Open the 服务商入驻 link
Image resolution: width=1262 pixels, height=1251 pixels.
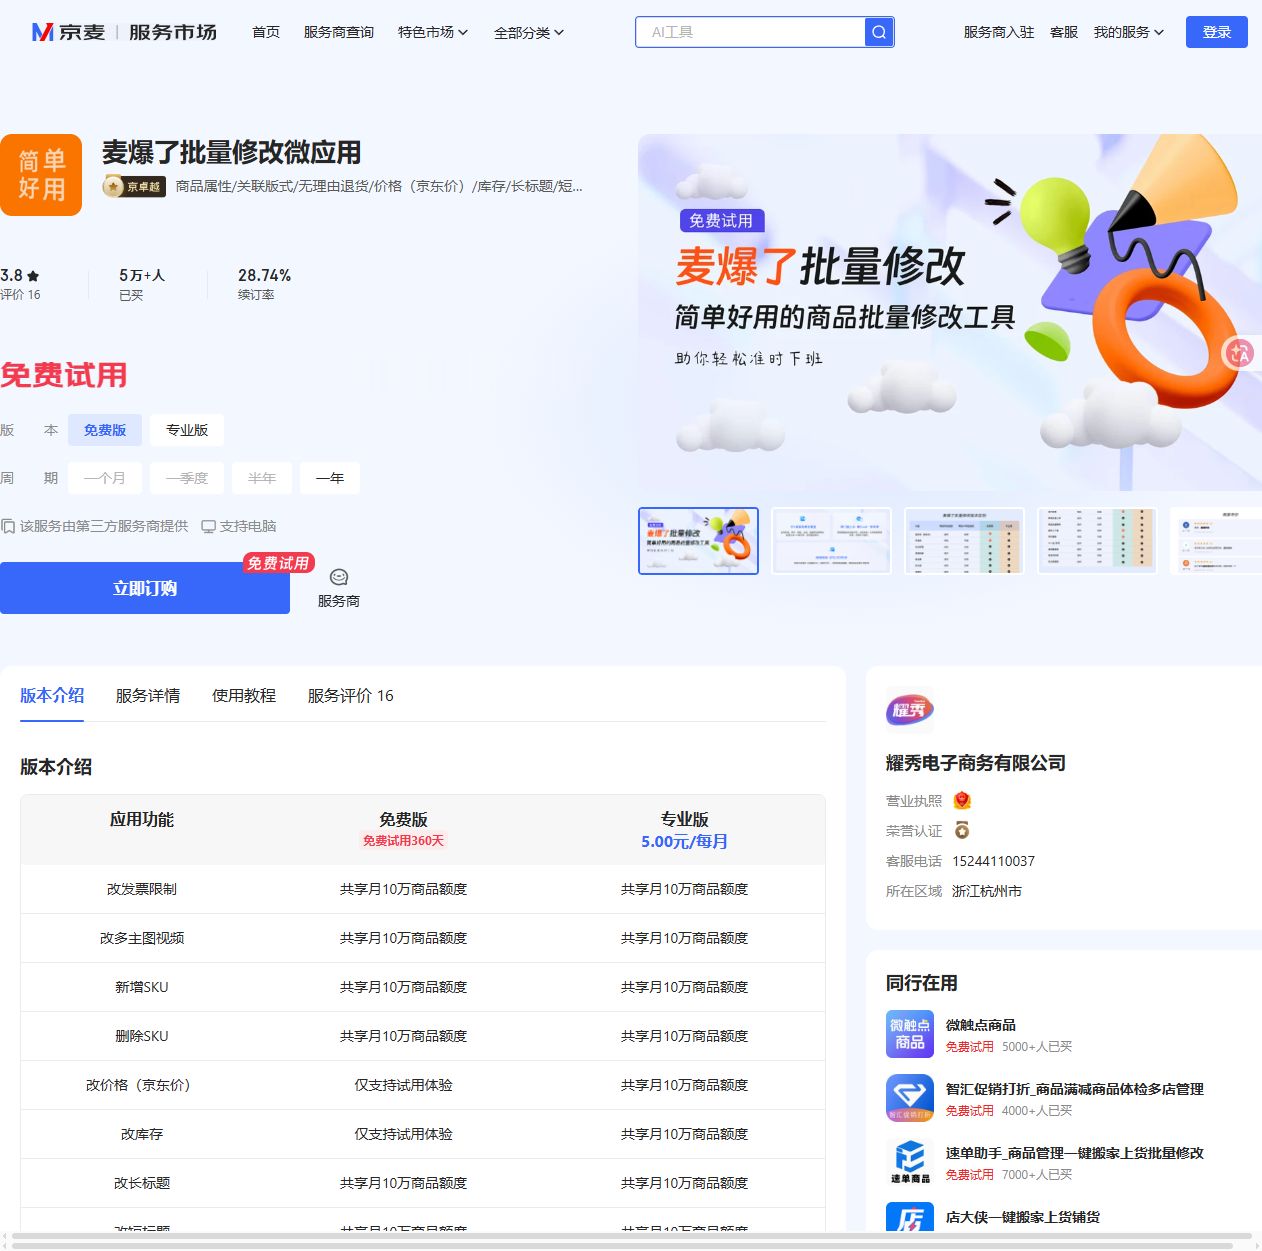[999, 32]
